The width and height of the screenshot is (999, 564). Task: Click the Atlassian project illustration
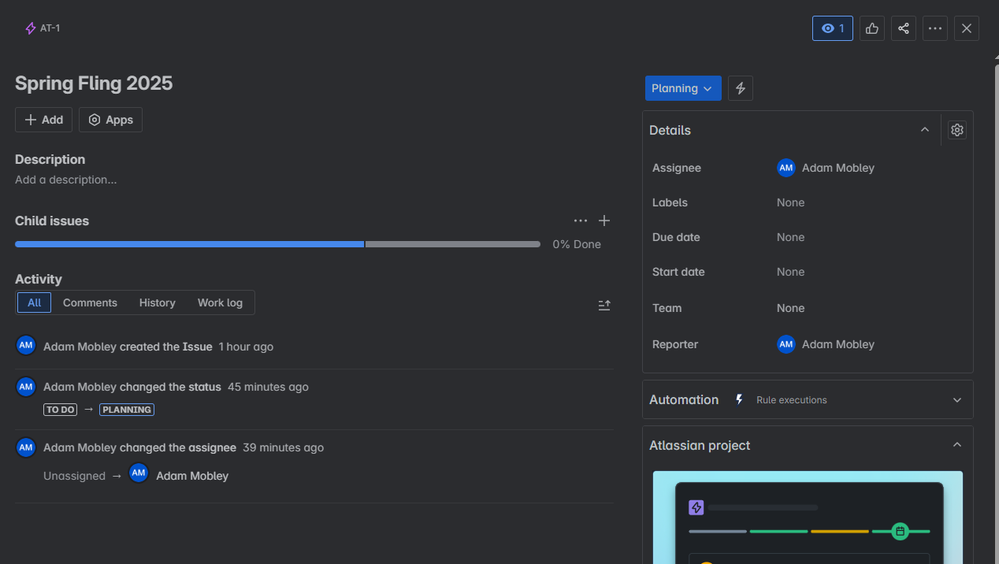(x=807, y=517)
